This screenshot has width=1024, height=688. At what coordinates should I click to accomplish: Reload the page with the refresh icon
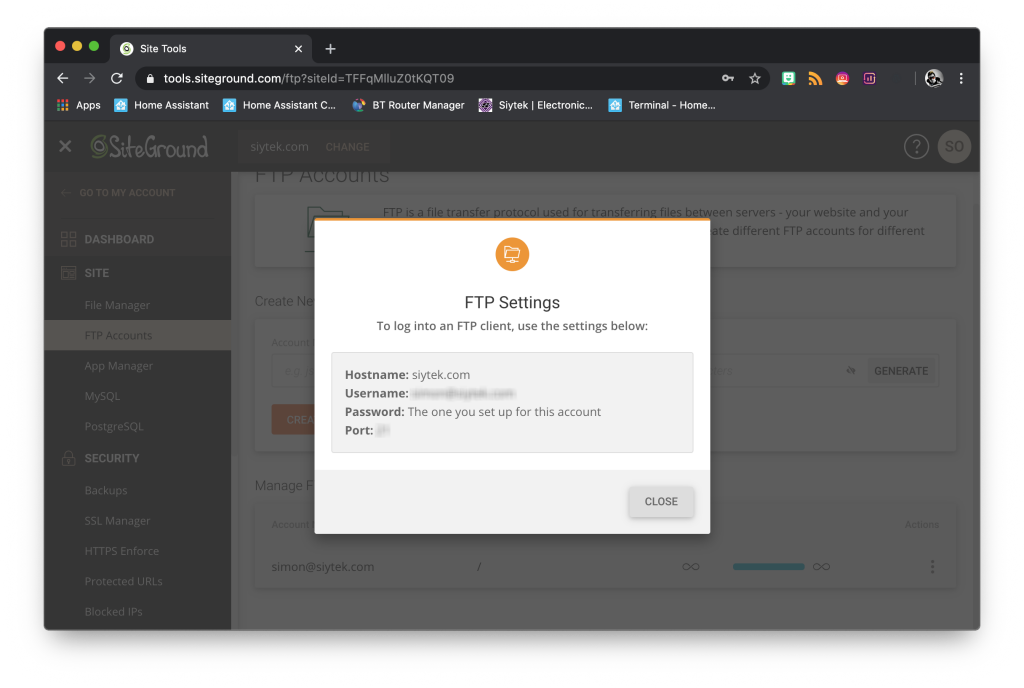117,78
